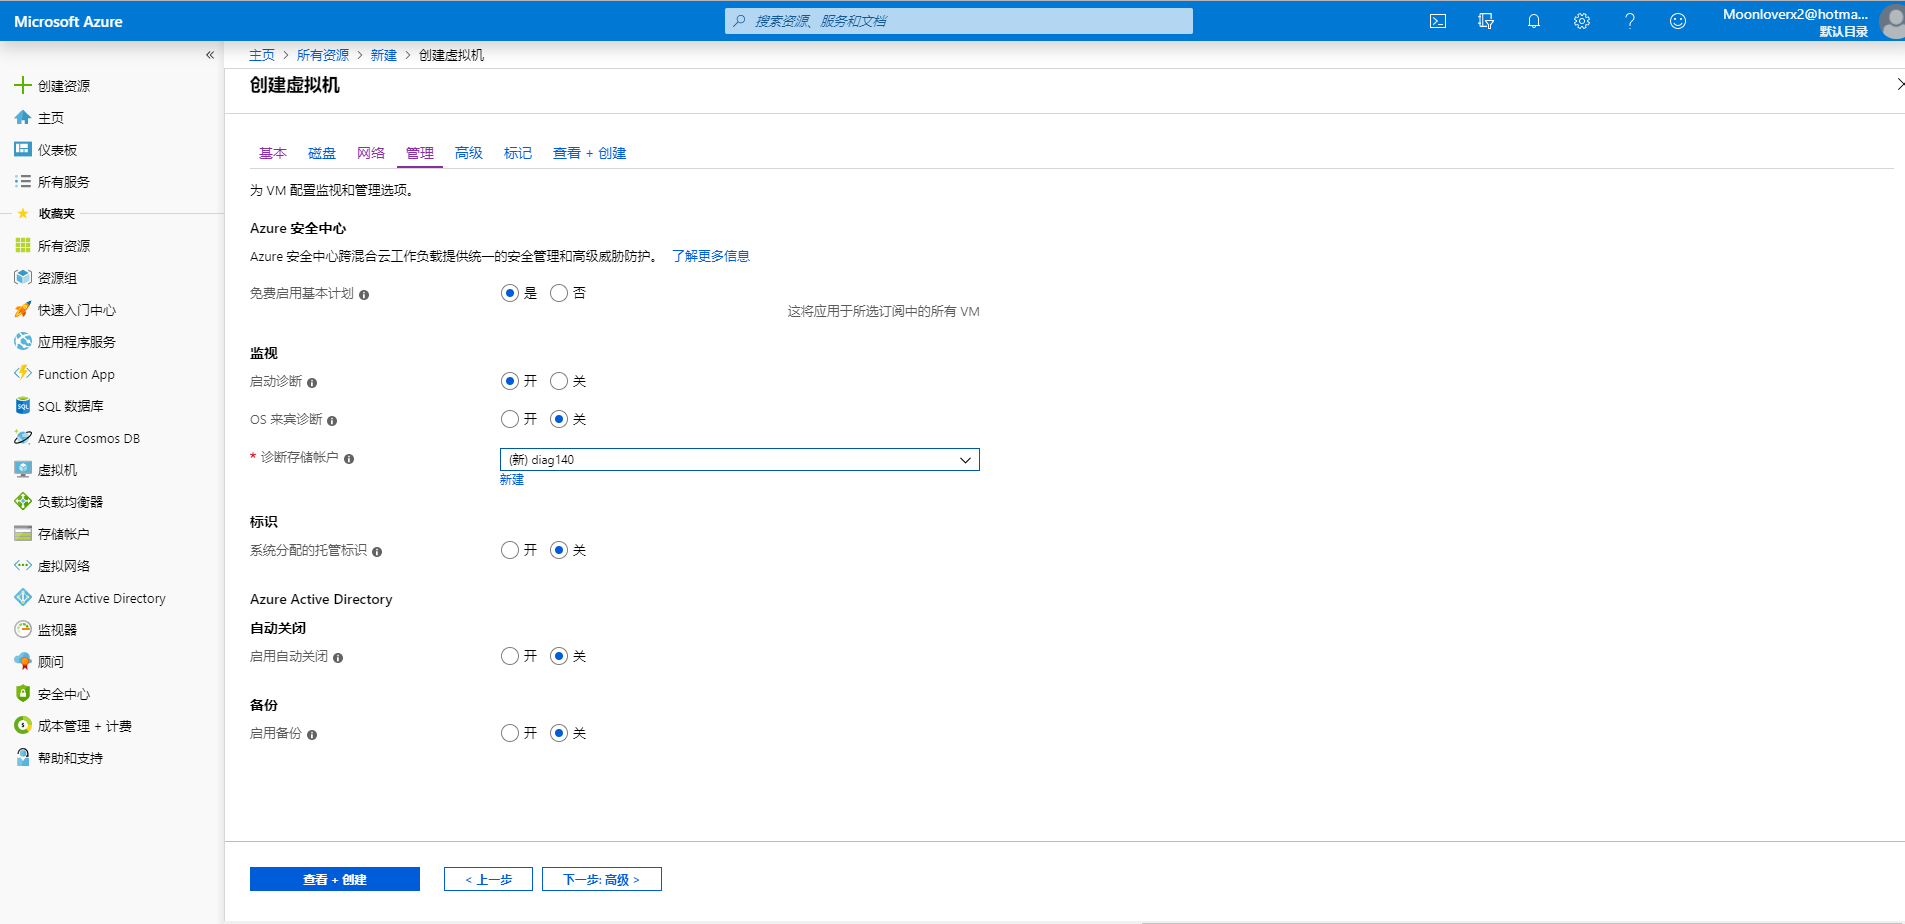
Task: Set 启用备份 to 关
Action: [x=559, y=733]
